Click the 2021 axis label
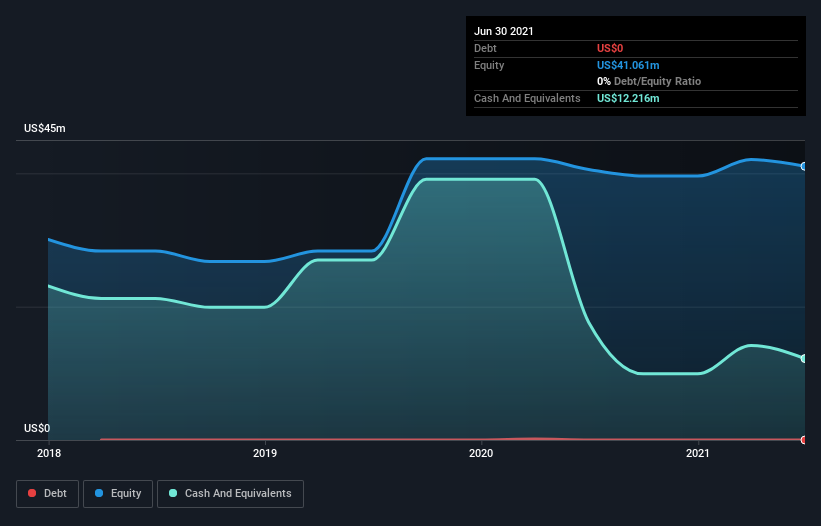 pos(697,453)
